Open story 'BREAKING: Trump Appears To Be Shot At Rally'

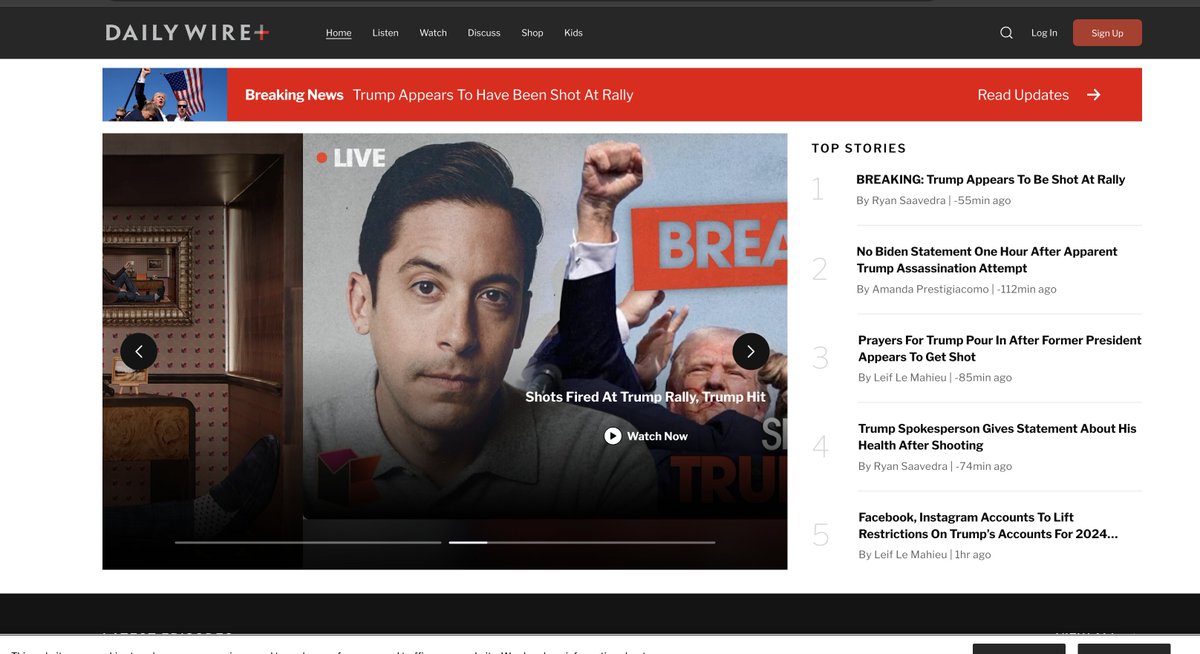coord(991,180)
